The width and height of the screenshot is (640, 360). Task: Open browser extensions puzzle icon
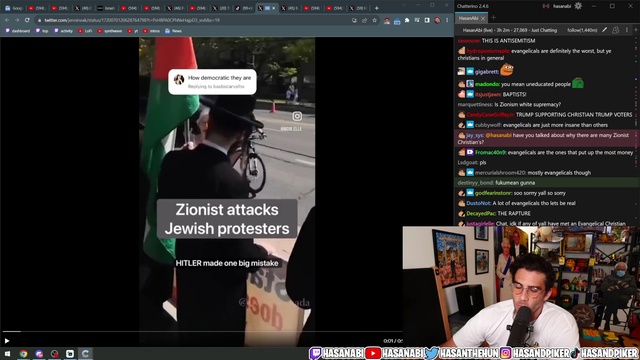pyautogui.click(x=407, y=20)
